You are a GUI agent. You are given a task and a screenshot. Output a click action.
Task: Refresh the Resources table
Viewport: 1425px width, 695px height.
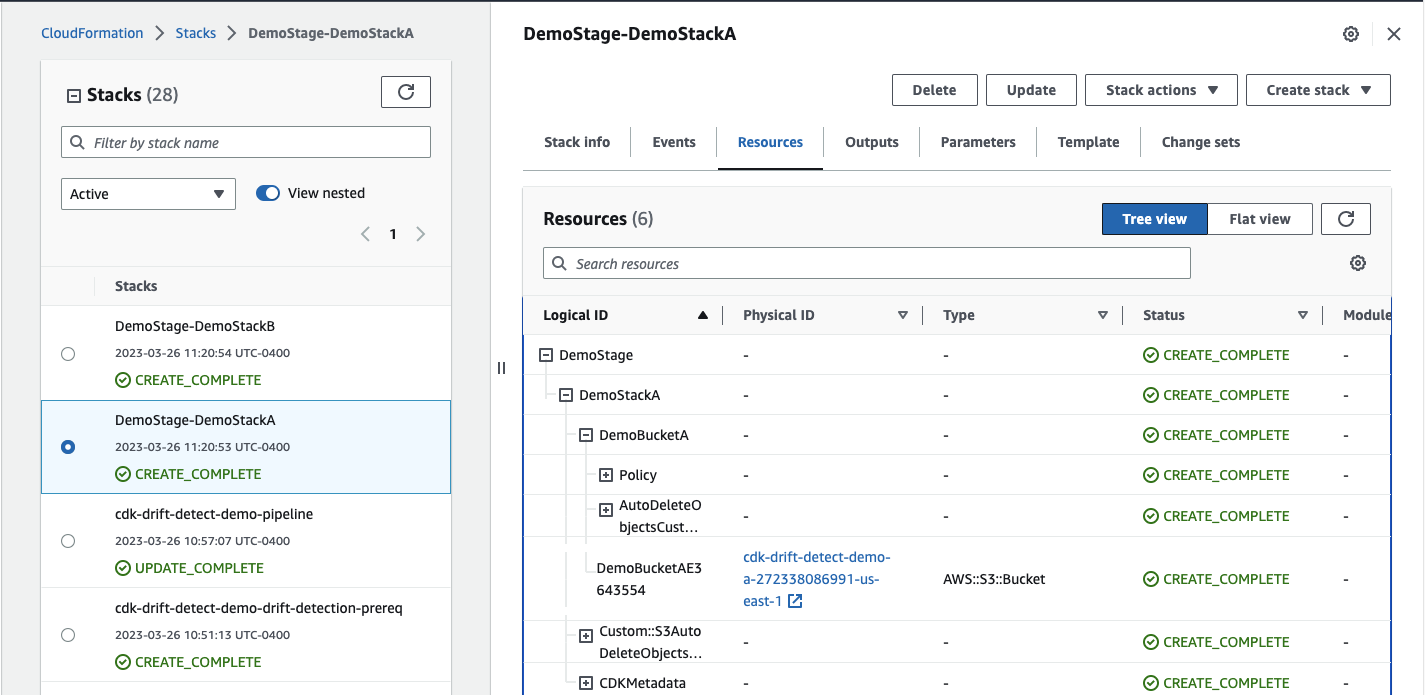[1345, 218]
